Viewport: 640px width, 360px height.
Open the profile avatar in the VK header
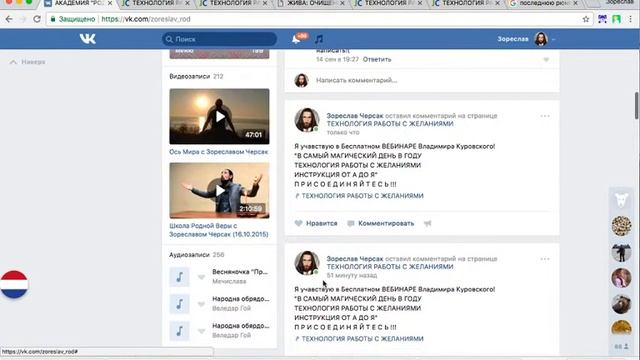541,39
